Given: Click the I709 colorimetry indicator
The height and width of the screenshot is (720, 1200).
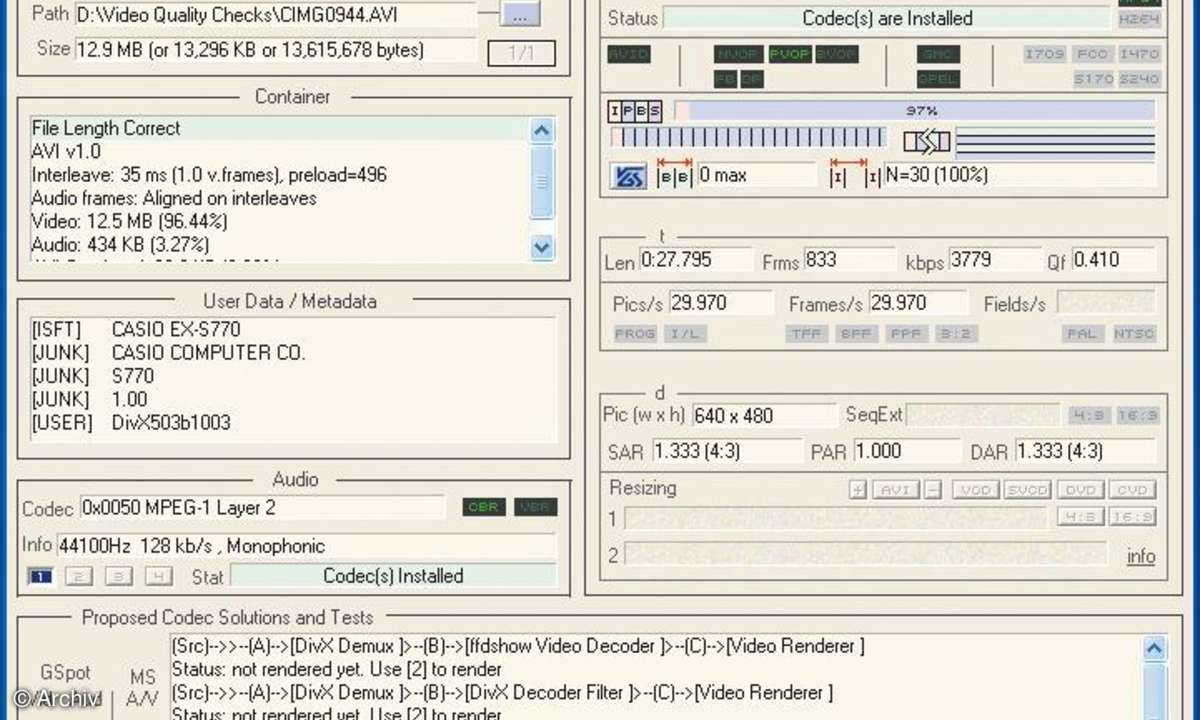Looking at the screenshot, I should (x=1044, y=54).
